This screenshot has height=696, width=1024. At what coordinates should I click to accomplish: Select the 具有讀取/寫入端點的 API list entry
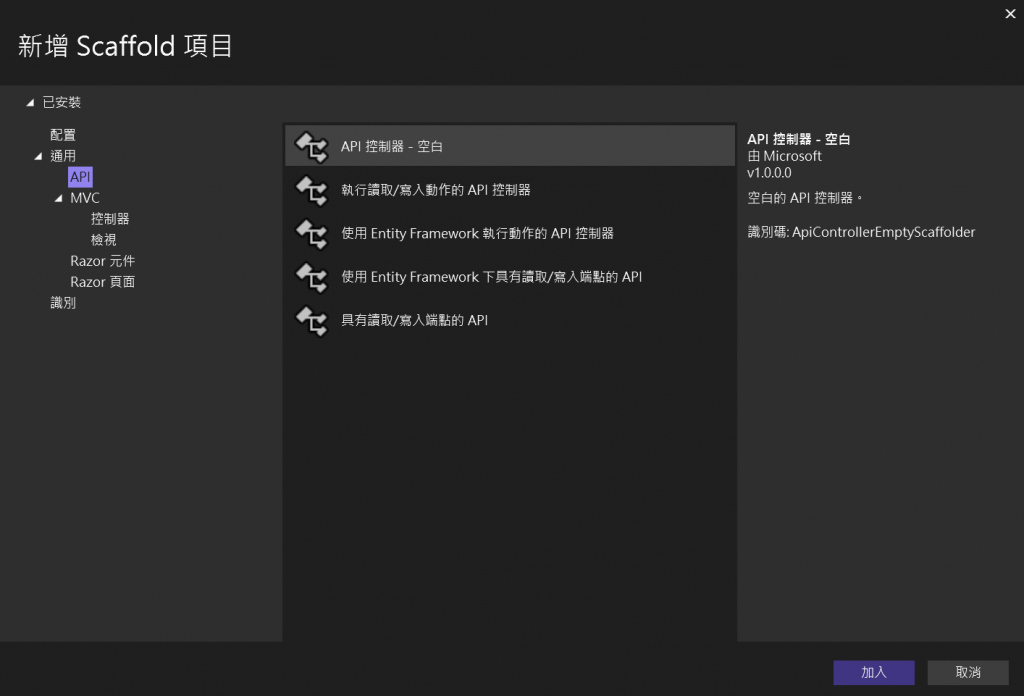510,321
